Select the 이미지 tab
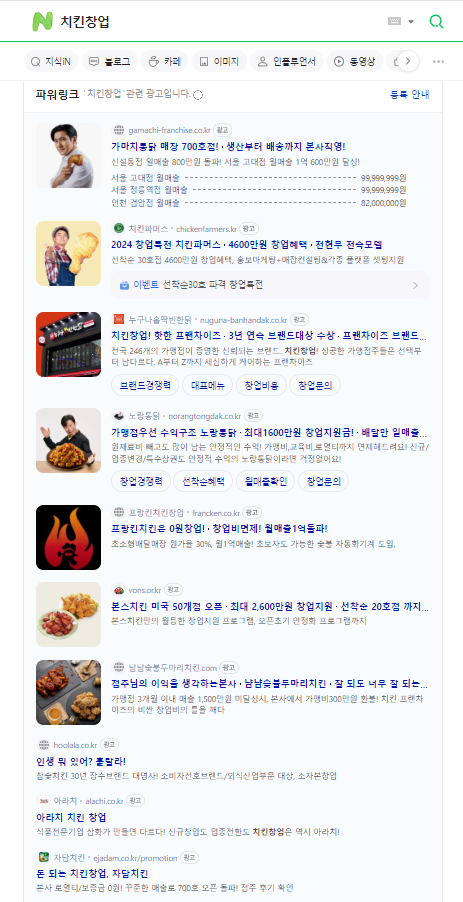Image resolution: width=463 pixels, height=902 pixels. click(219, 62)
